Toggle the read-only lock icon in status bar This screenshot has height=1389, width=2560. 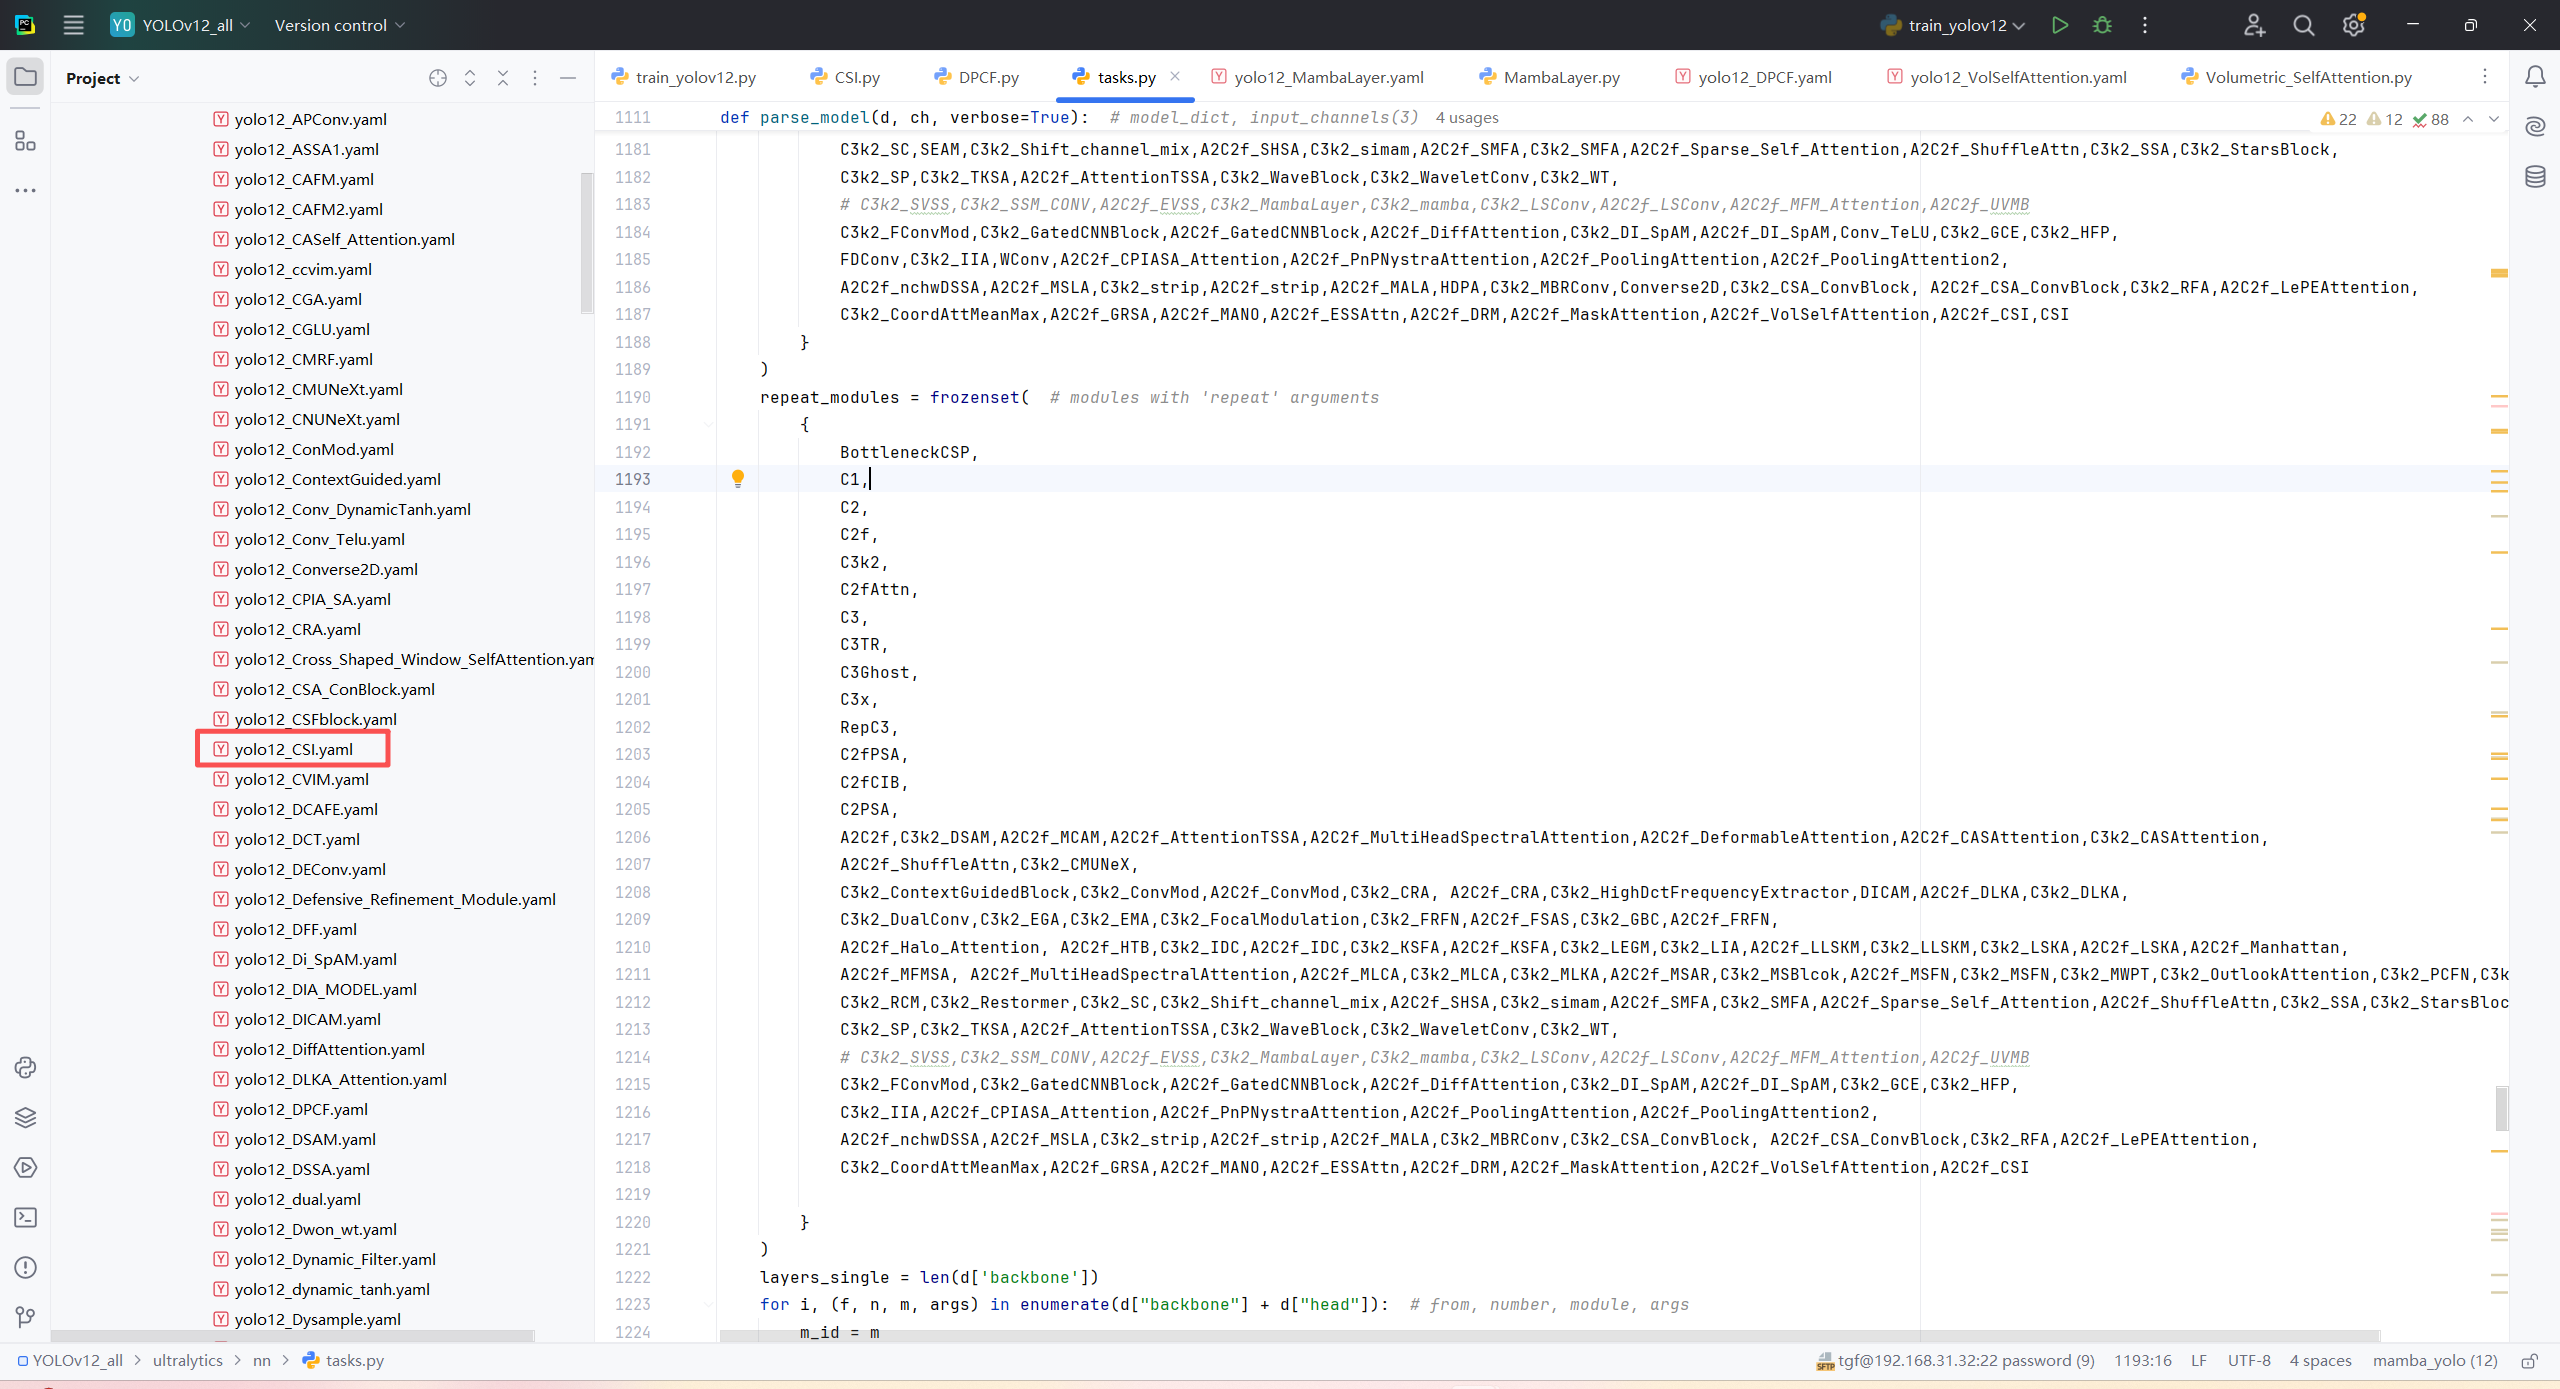[x=2529, y=1360]
